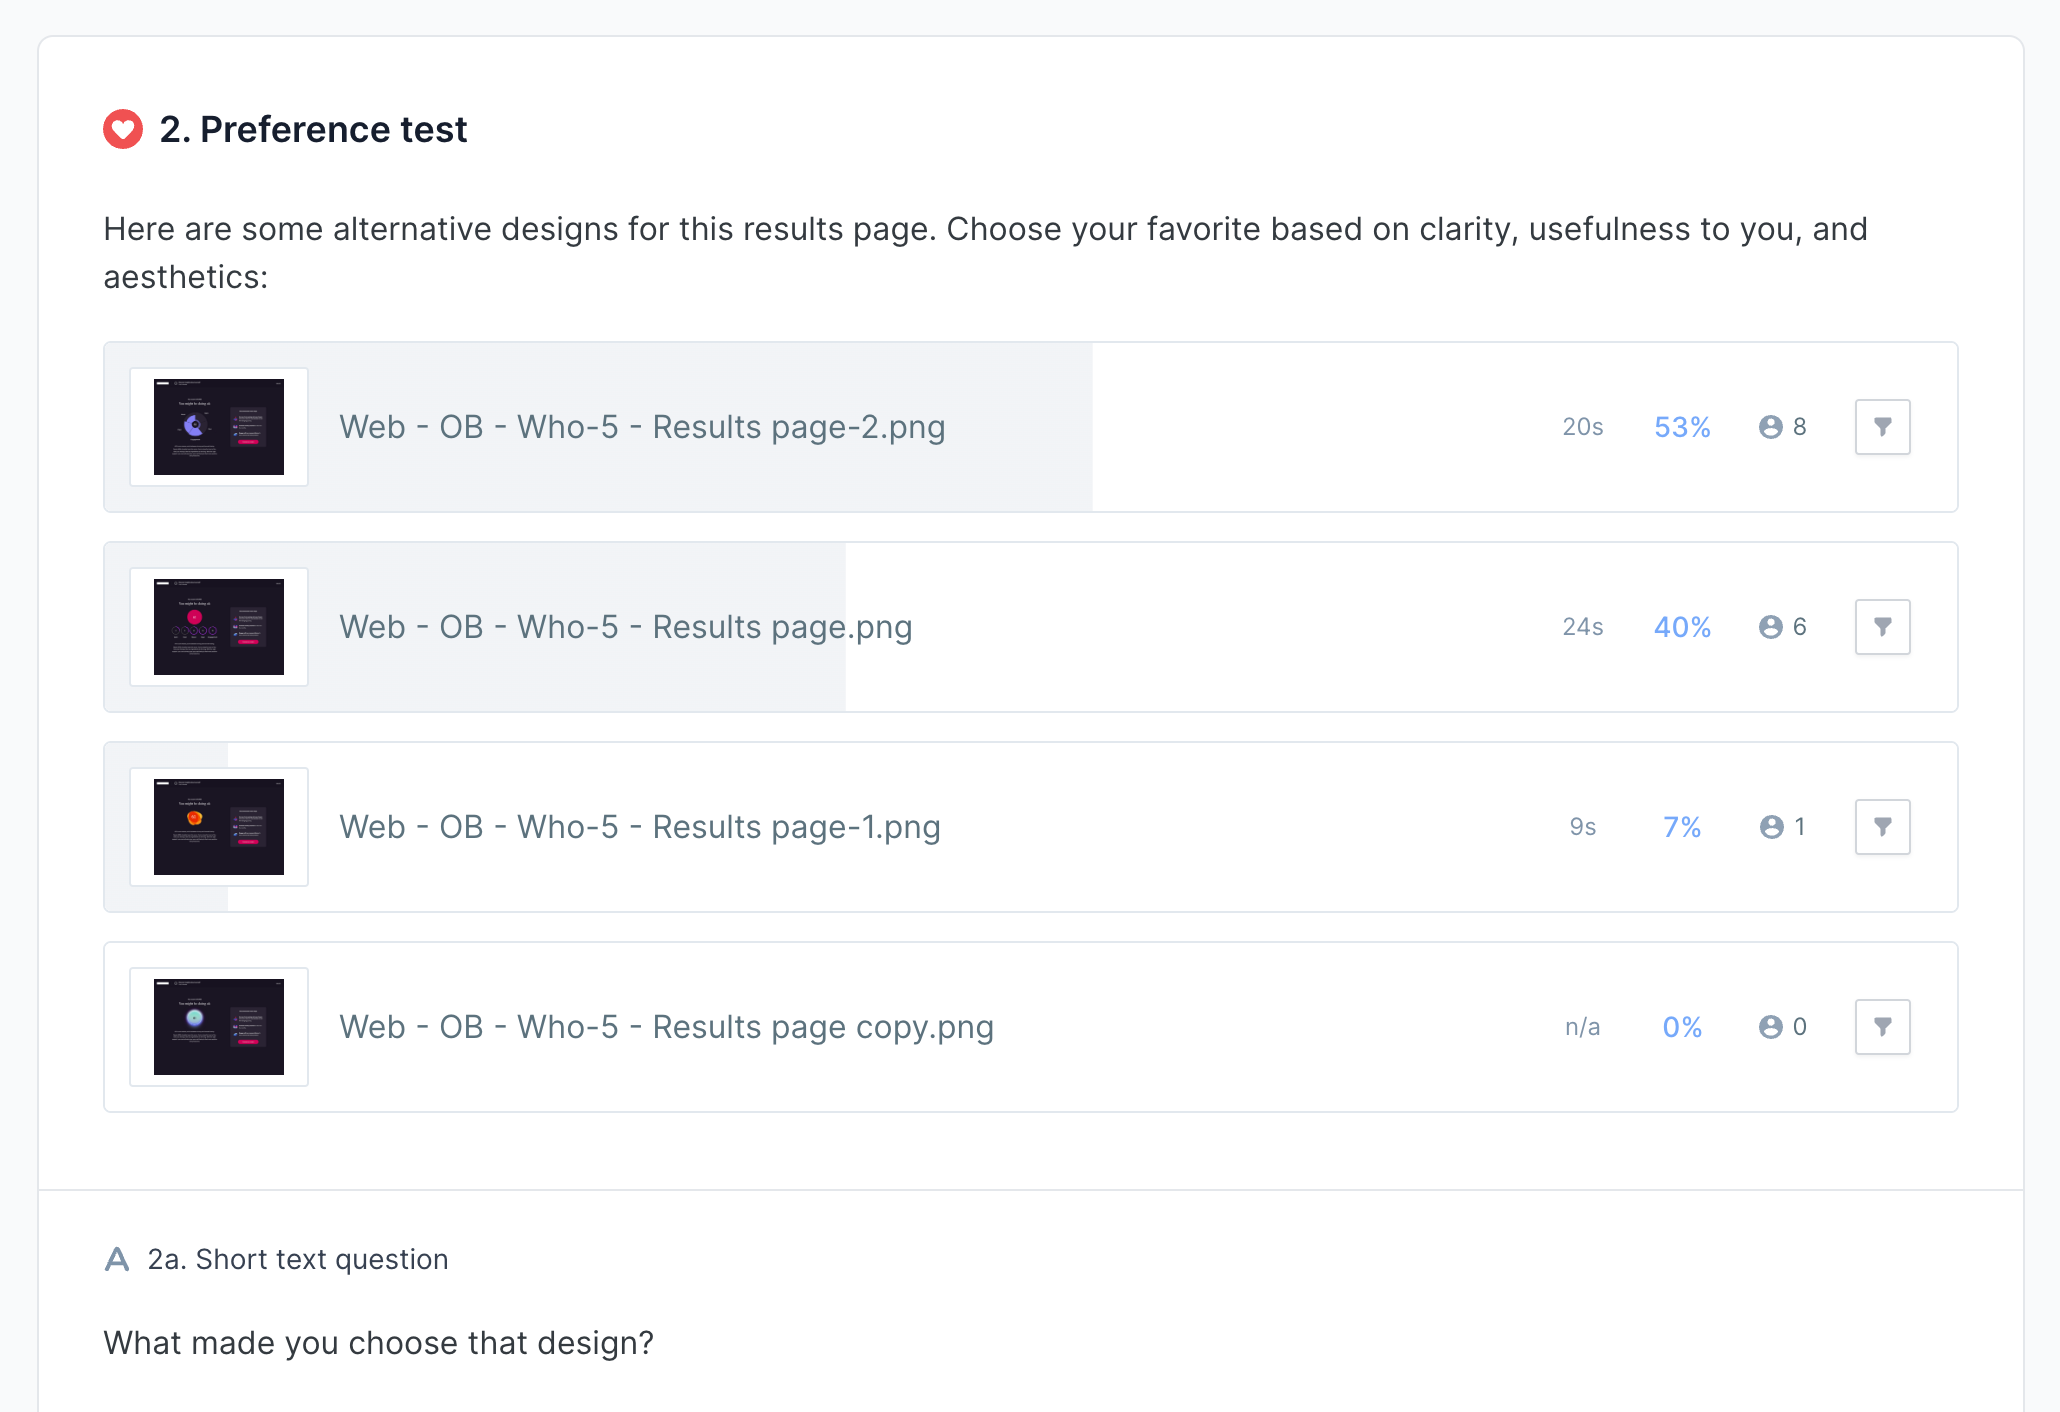Click participant icon beside count 1

point(1770,827)
